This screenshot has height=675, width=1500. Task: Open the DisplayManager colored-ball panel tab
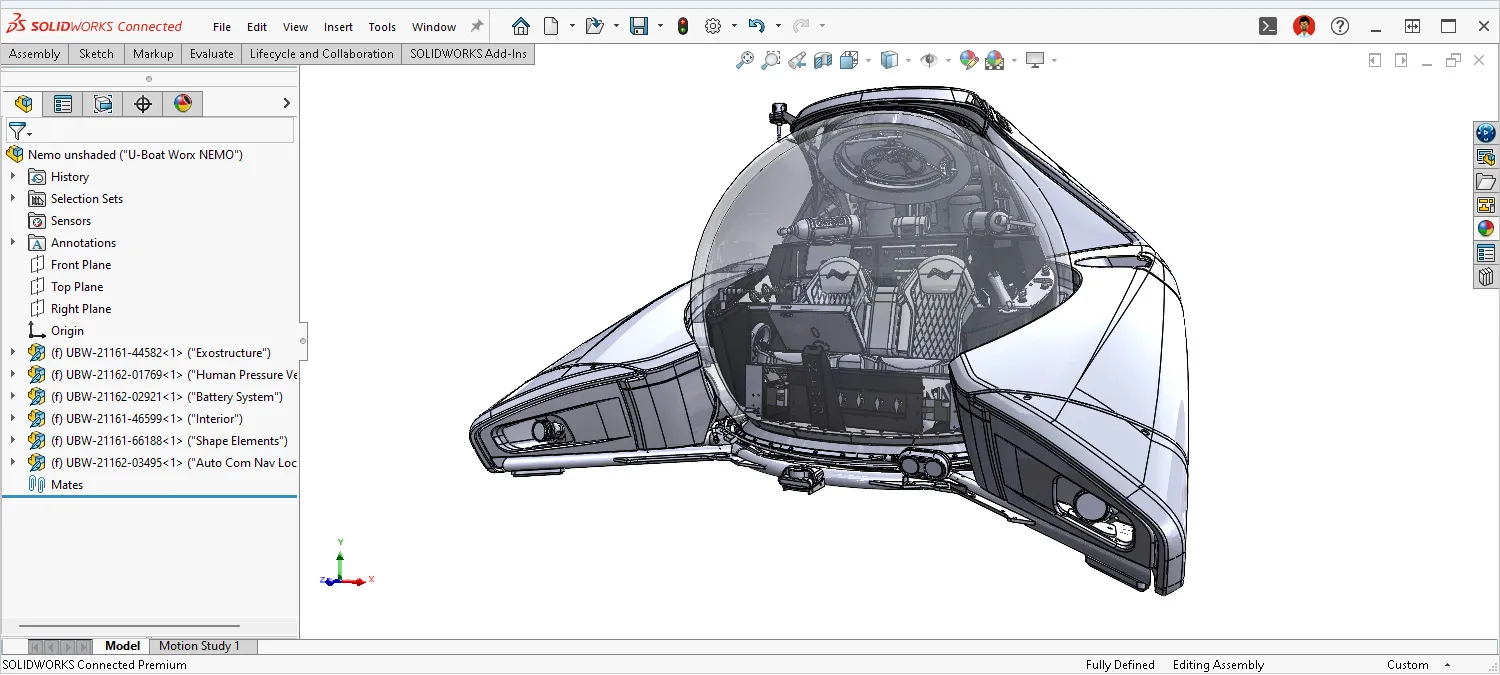[x=183, y=103]
